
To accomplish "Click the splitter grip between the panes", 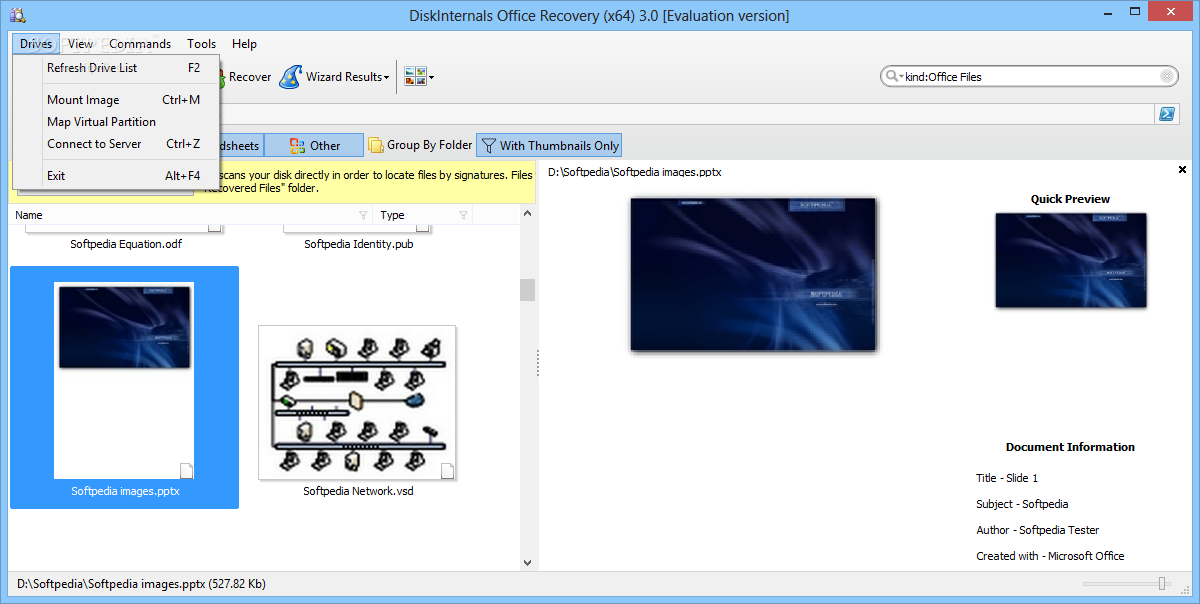I will pos(538,362).
